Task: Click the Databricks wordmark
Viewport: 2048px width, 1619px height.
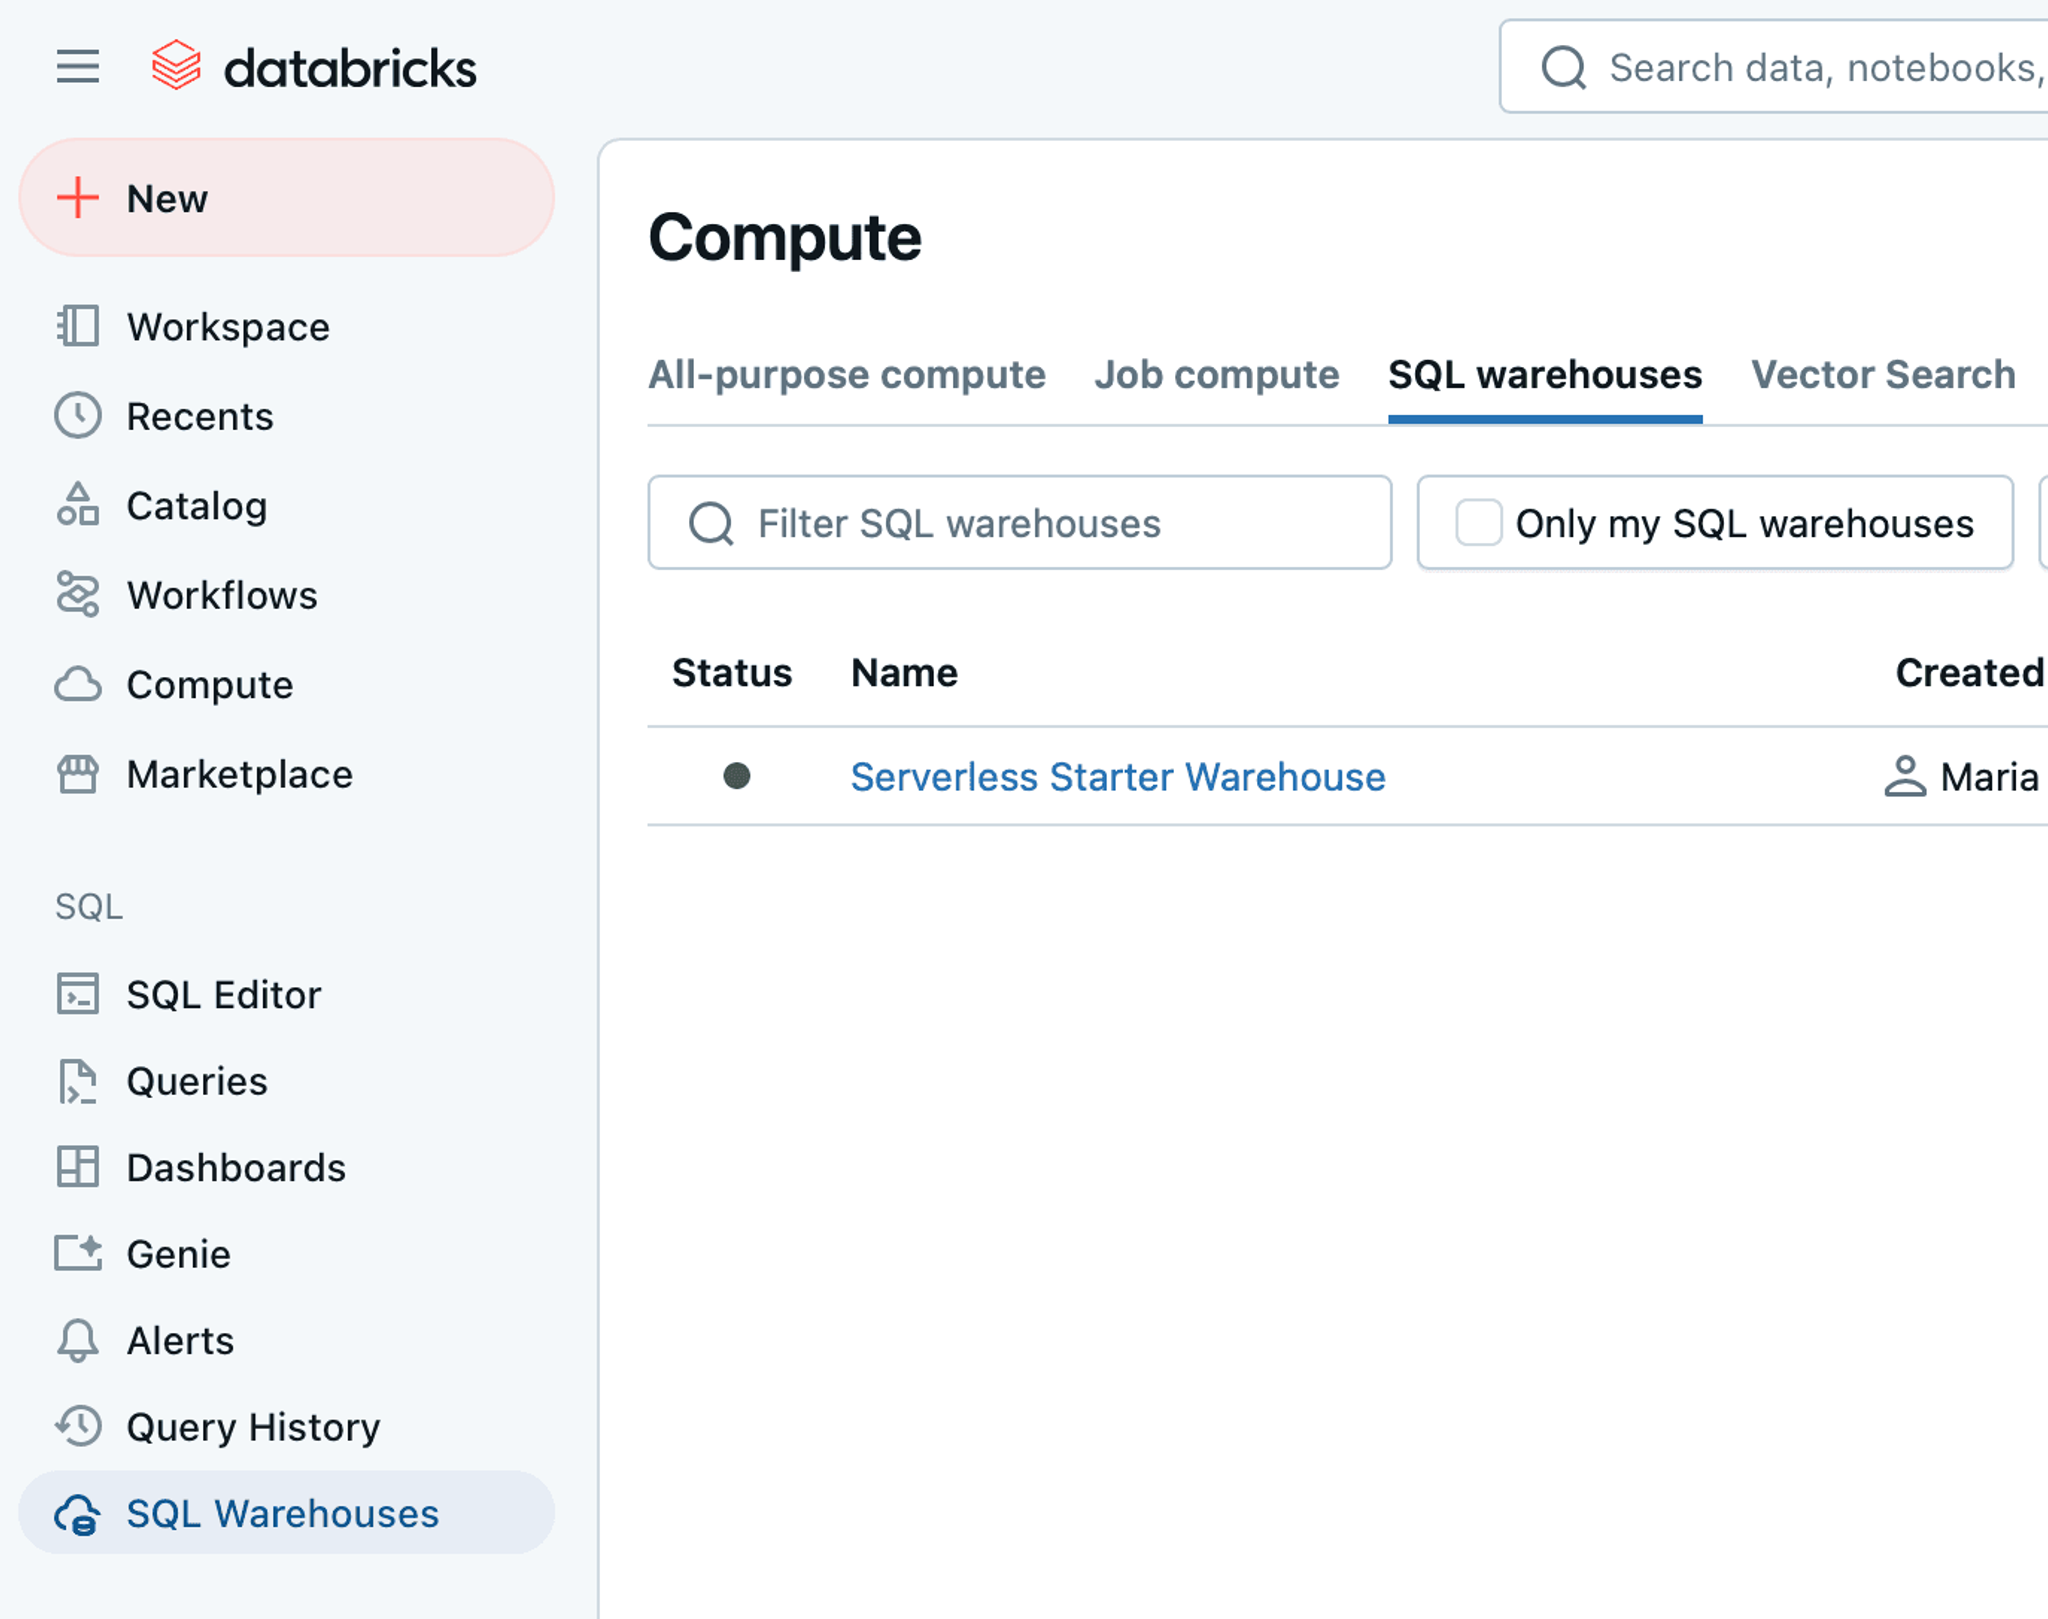Action: click(350, 68)
